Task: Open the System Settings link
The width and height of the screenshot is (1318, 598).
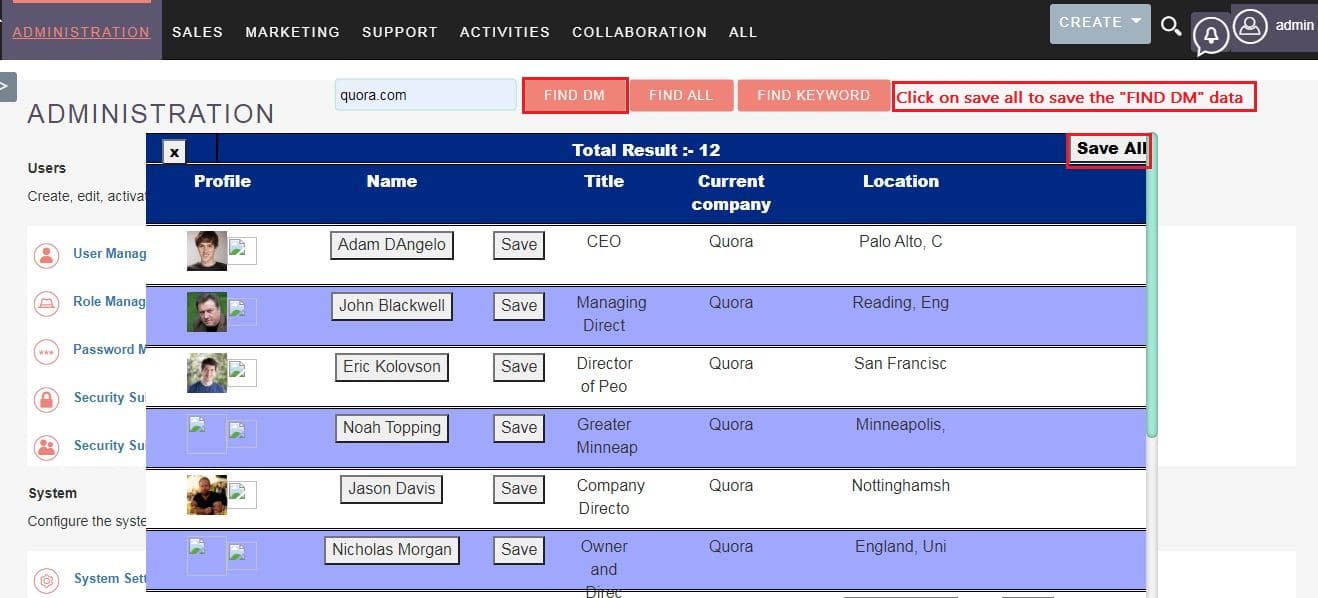Action: pos(110,579)
